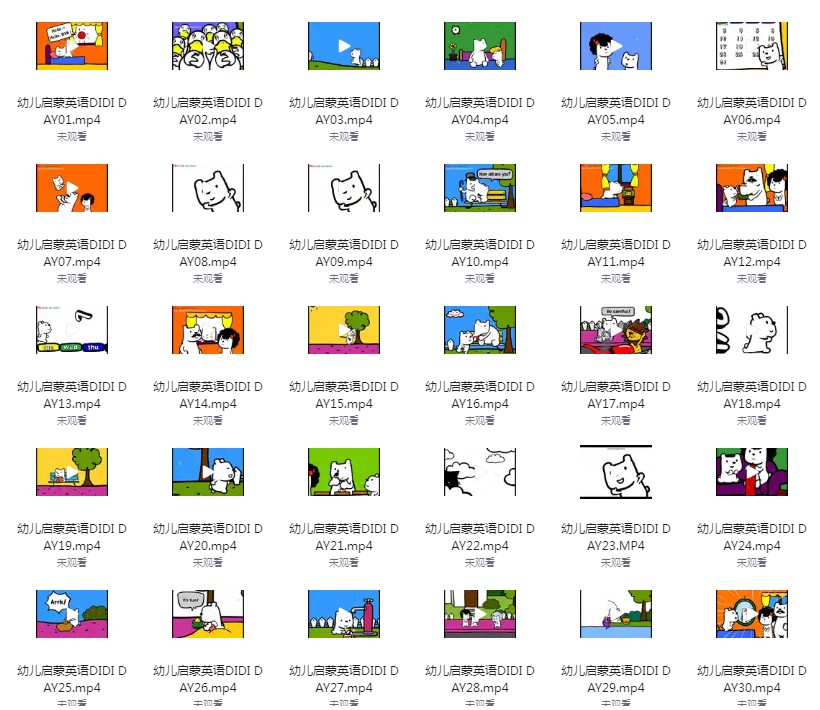This screenshot has width=820, height=710.
Task: Select file name 幼儿启蒙英语DIDI DAY06.mp4
Action: click(x=752, y=111)
